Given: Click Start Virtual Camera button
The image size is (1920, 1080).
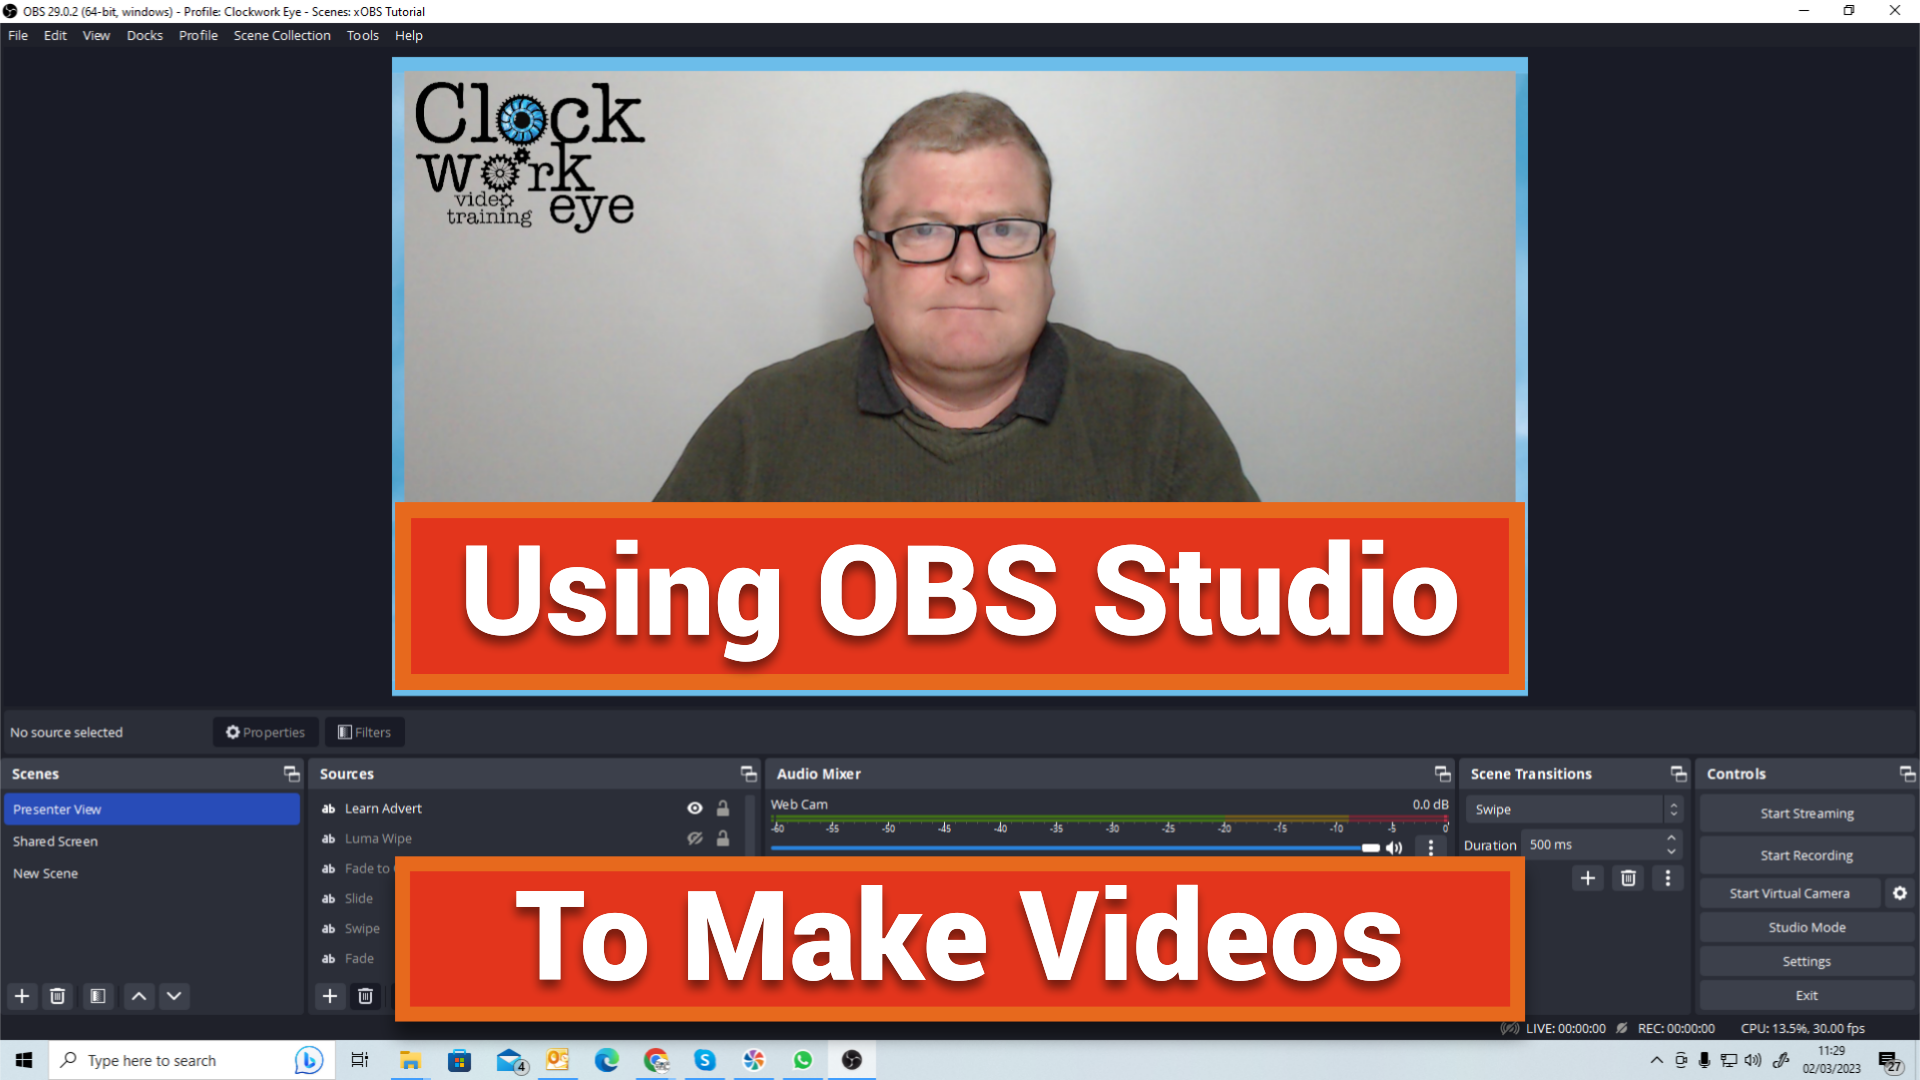Looking at the screenshot, I should 1791,893.
